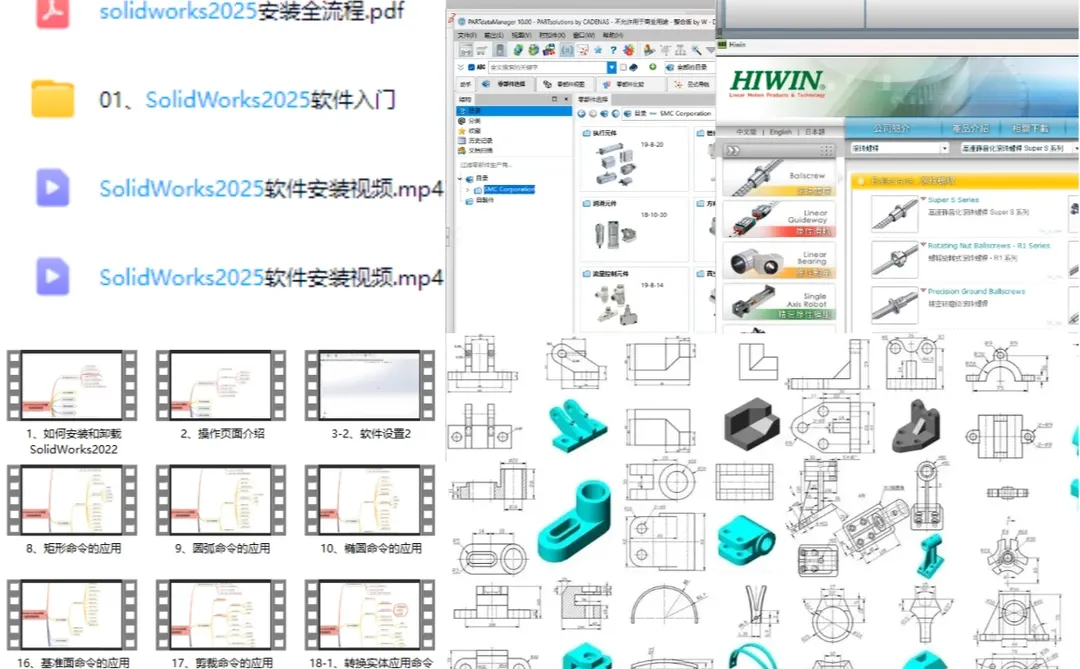This screenshot has width=1080, height=669.
Task: Open the 01、SolidWorks2025软件入门 folder icon
Action: (53, 99)
